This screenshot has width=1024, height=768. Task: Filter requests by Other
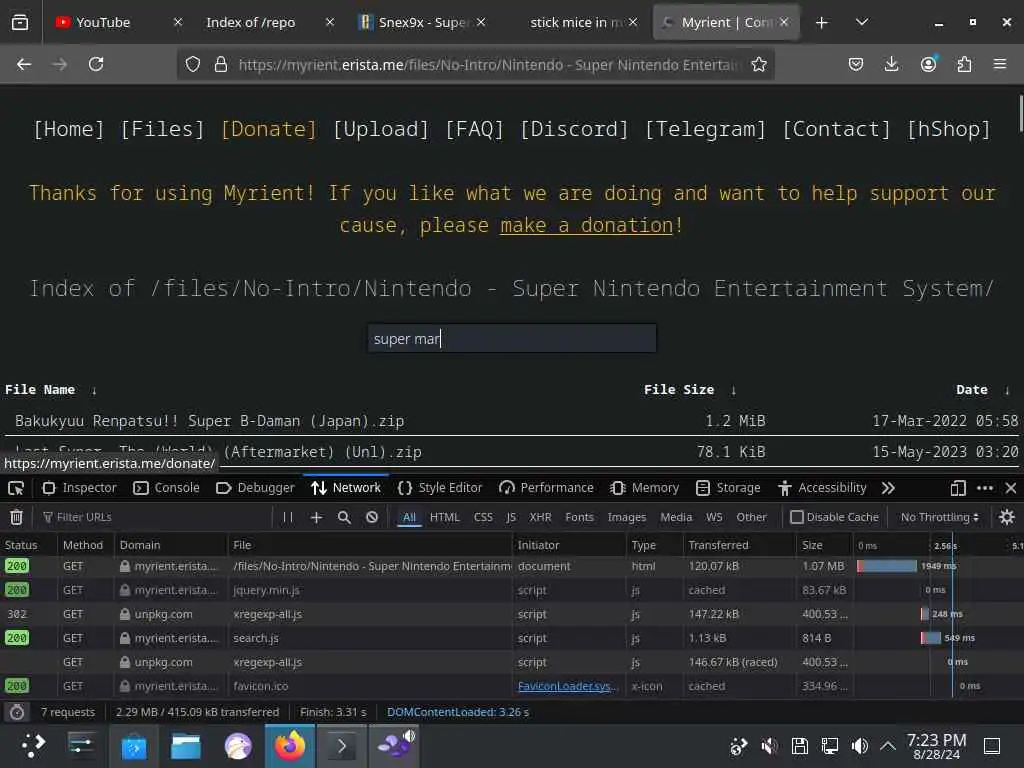751,517
